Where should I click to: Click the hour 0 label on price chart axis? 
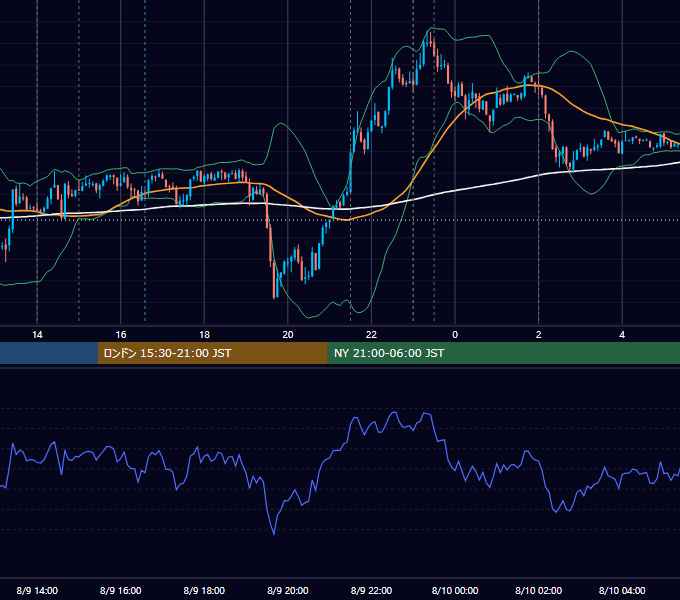coord(455,335)
